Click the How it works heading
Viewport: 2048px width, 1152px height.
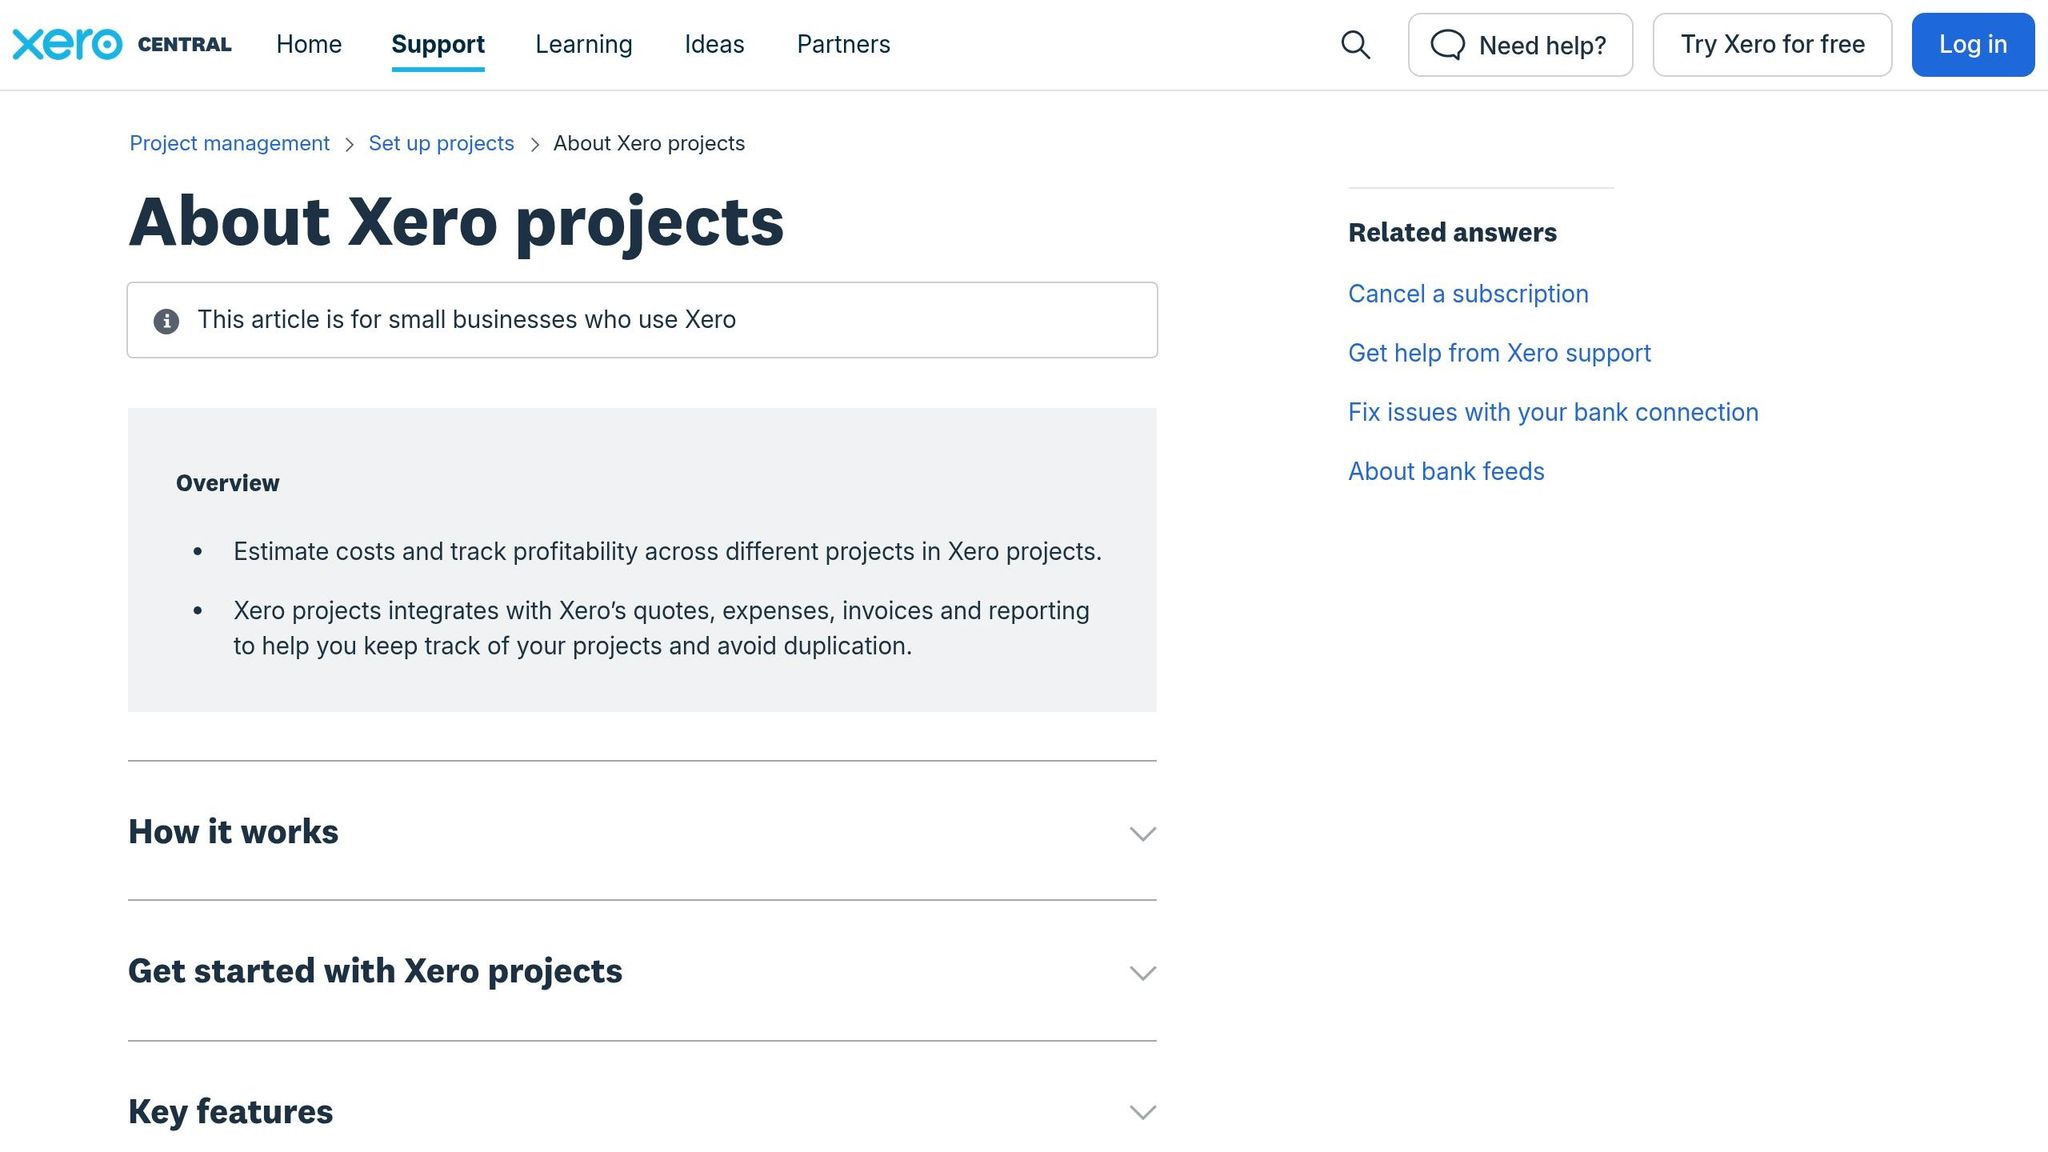233,832
